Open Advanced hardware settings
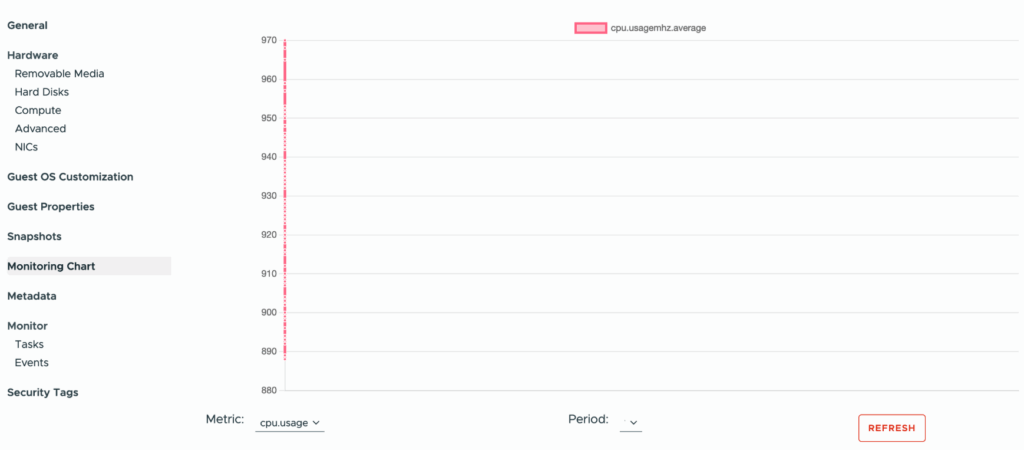Image resolution: width=1024 pixels, height=450 pixels. (x=40, y=129)
